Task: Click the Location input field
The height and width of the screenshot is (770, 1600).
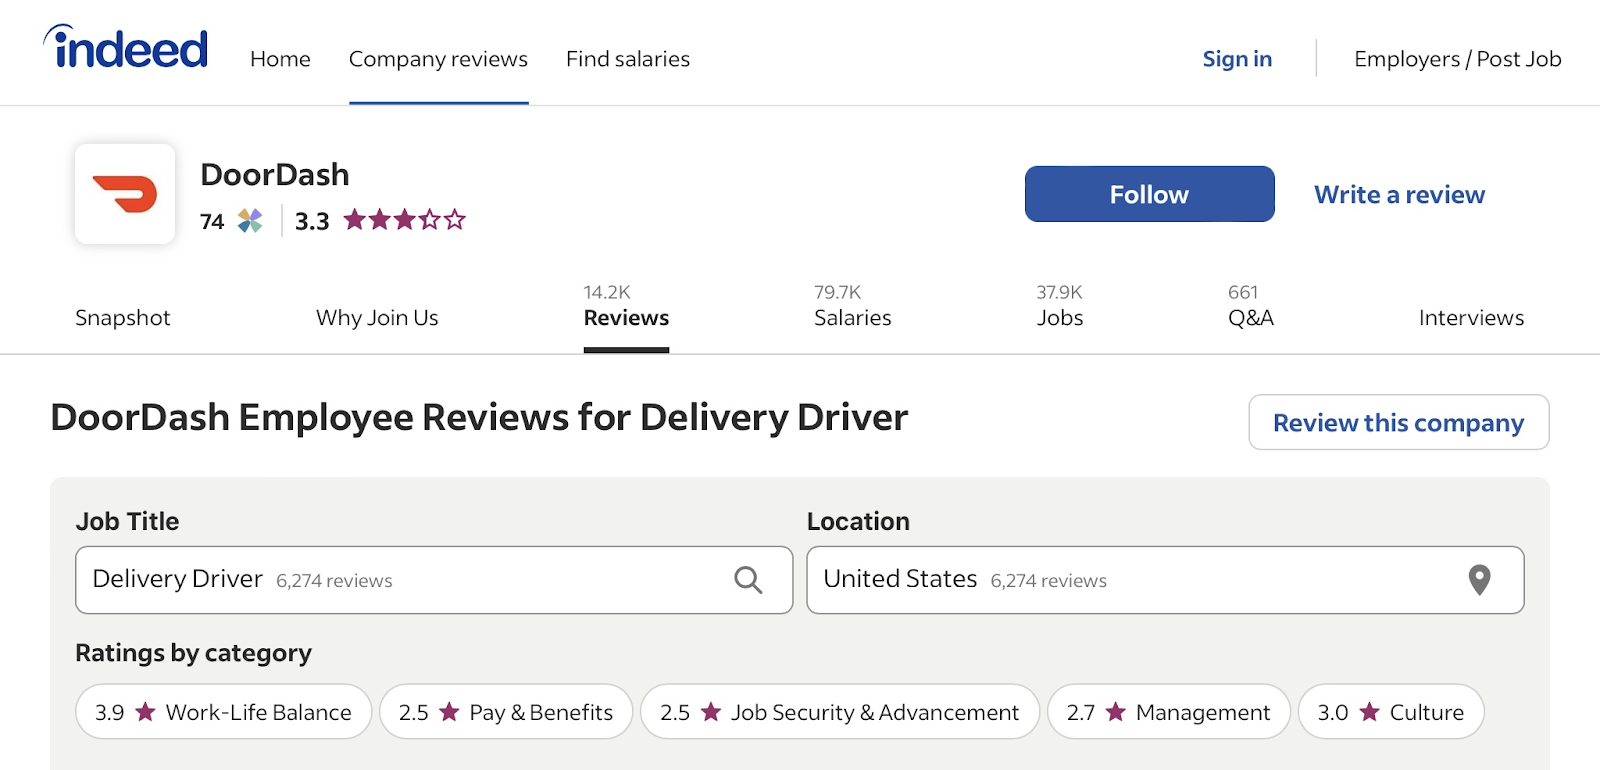Action: click(x=1165, y=580)
